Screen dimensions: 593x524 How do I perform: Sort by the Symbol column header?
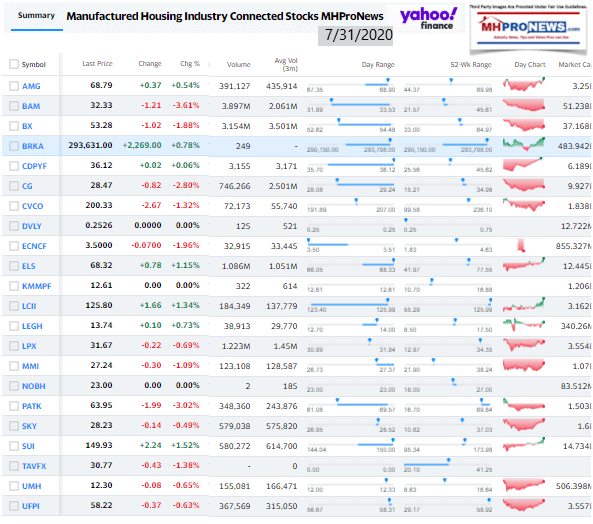pyautogui.click(x=34, y=65)
